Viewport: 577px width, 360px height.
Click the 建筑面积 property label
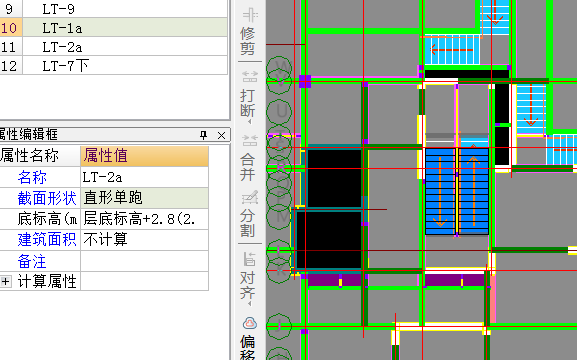[47, 240]
